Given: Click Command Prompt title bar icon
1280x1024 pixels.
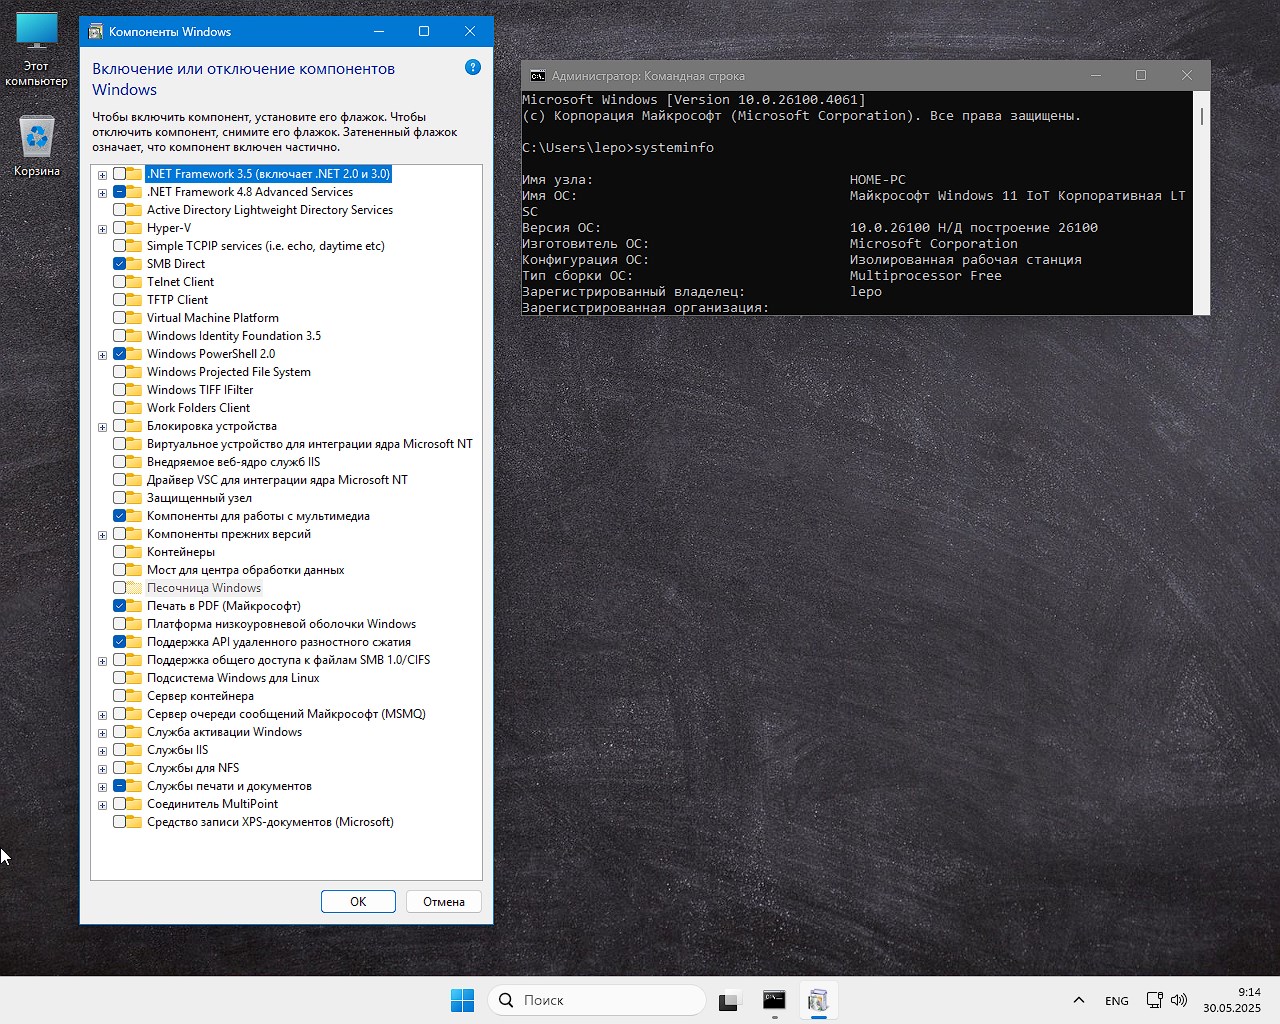Looking at the screenshot, I should (x=538, y=76).
